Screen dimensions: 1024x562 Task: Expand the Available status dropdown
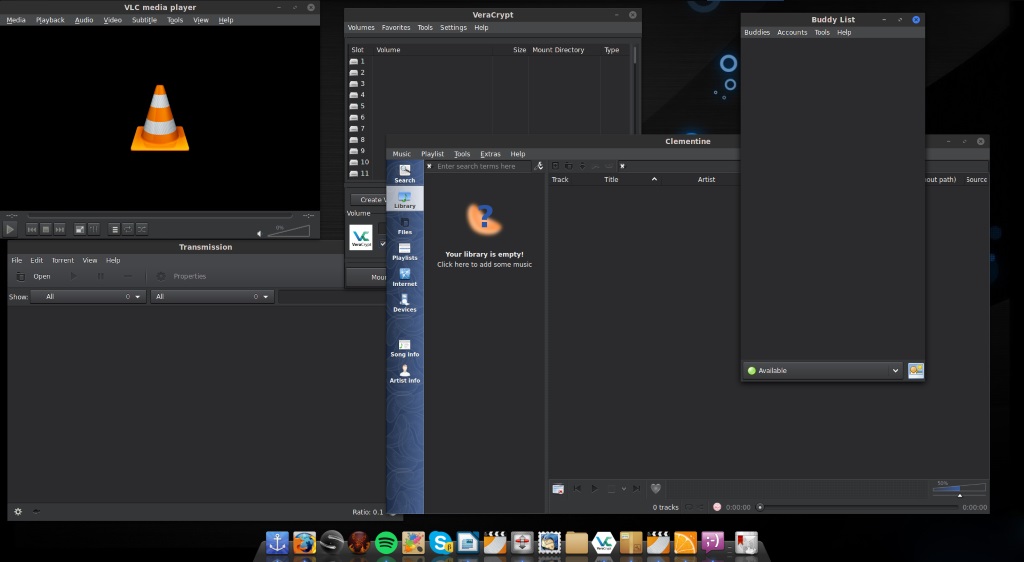point(823,370)
